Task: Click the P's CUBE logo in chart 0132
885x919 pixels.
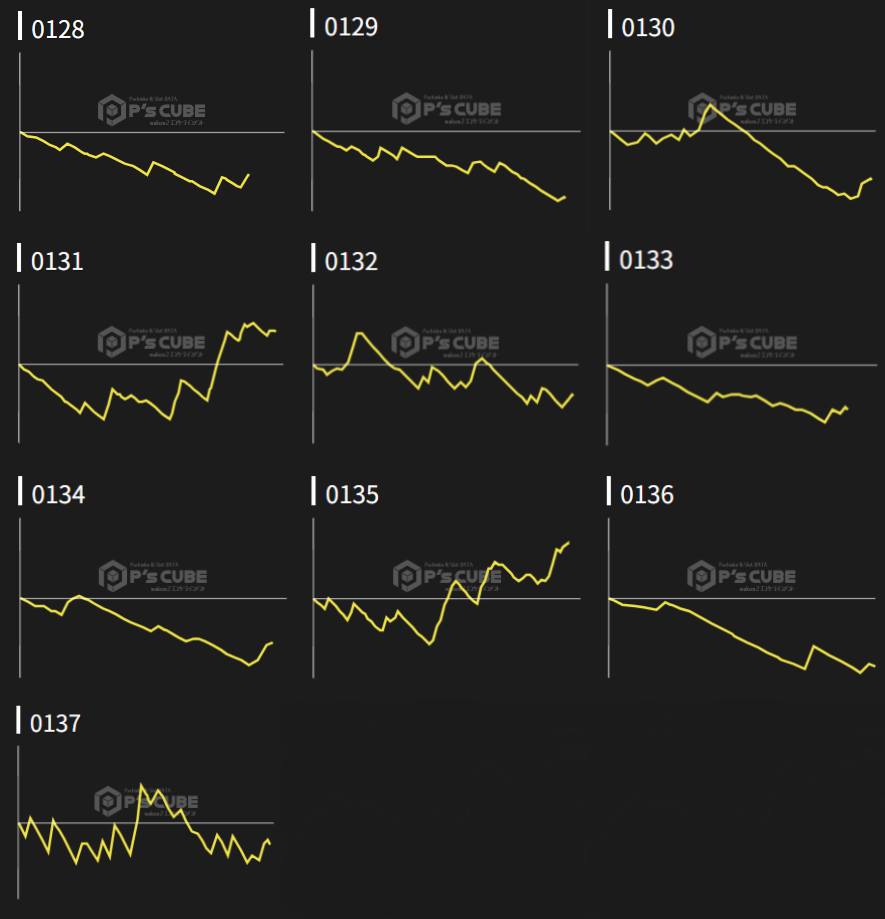Action: click(446, 342)
